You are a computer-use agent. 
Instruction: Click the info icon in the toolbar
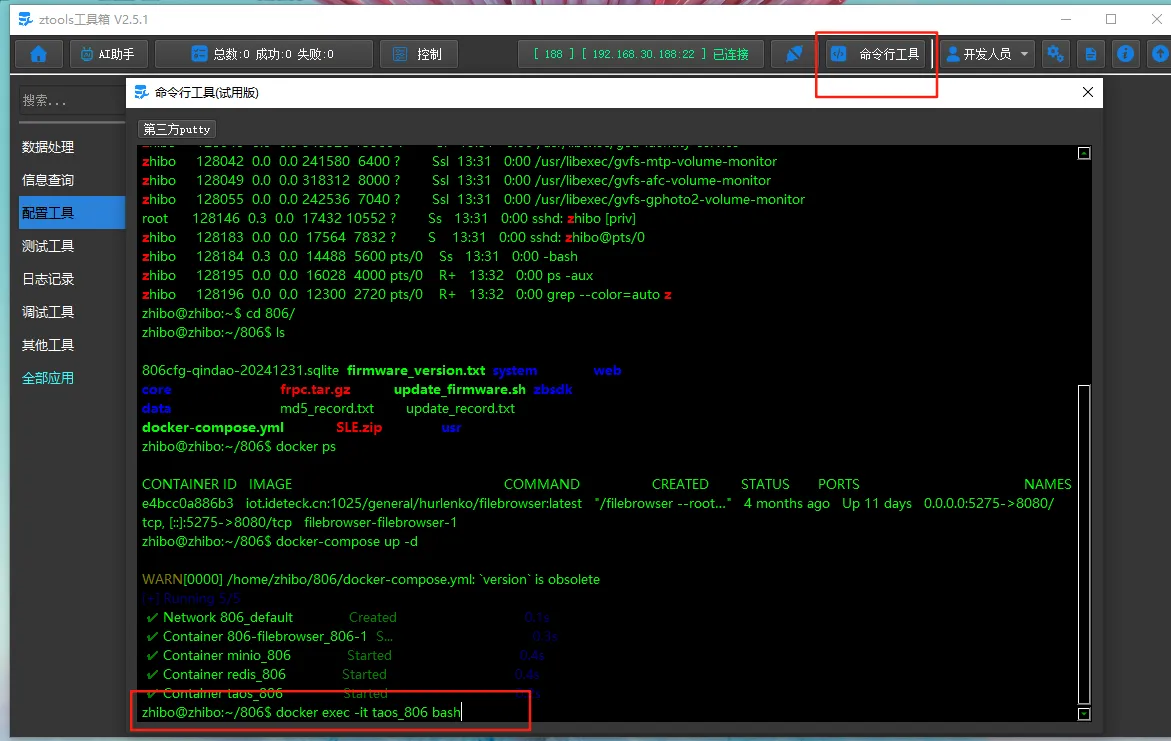click(1126, 54)
